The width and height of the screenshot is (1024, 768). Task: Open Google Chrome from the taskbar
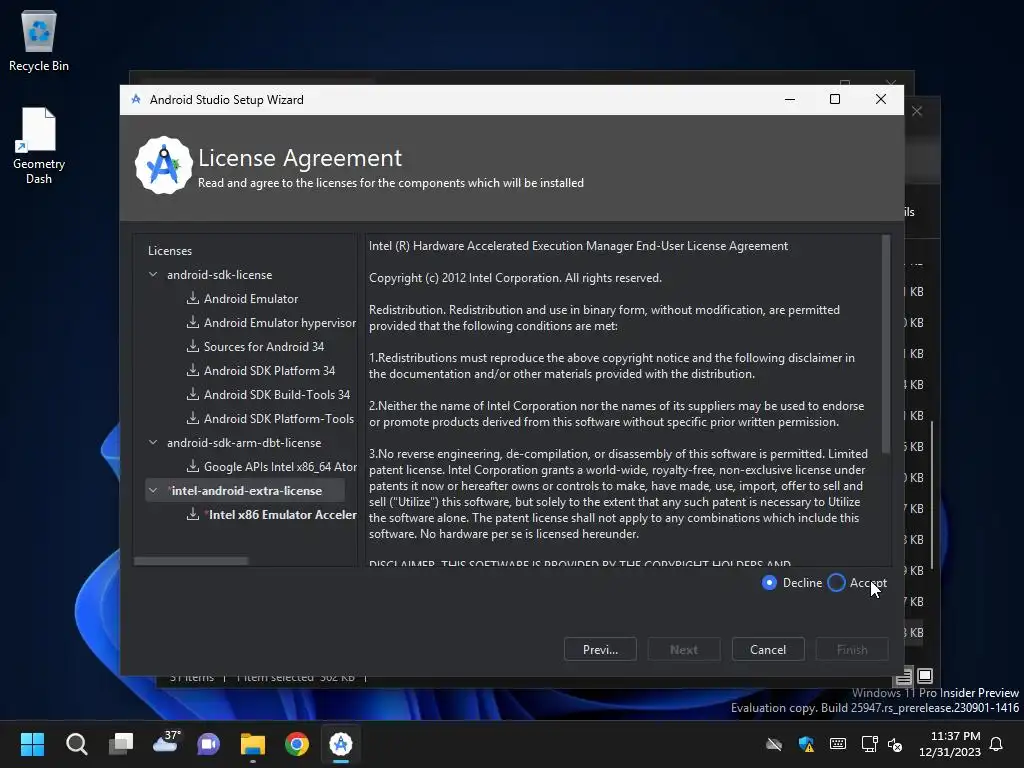296,744
